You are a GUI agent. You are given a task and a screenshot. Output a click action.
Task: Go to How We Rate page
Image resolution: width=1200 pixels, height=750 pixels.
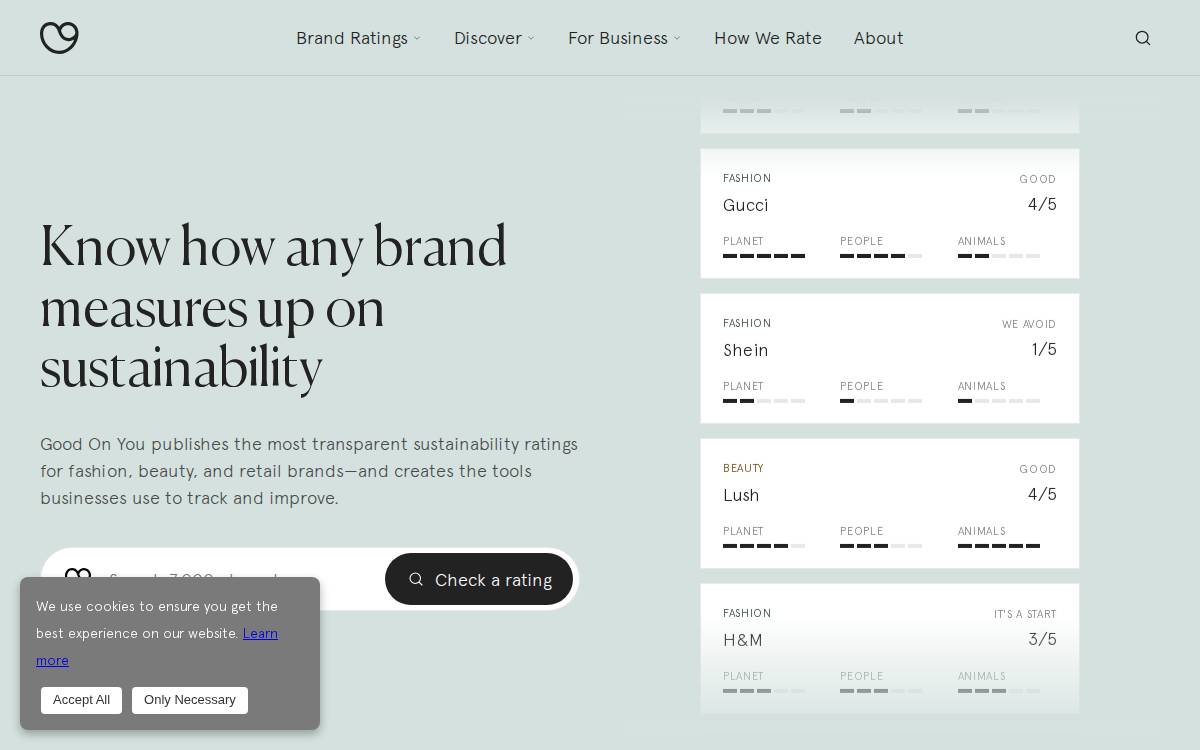click(768, 38)
